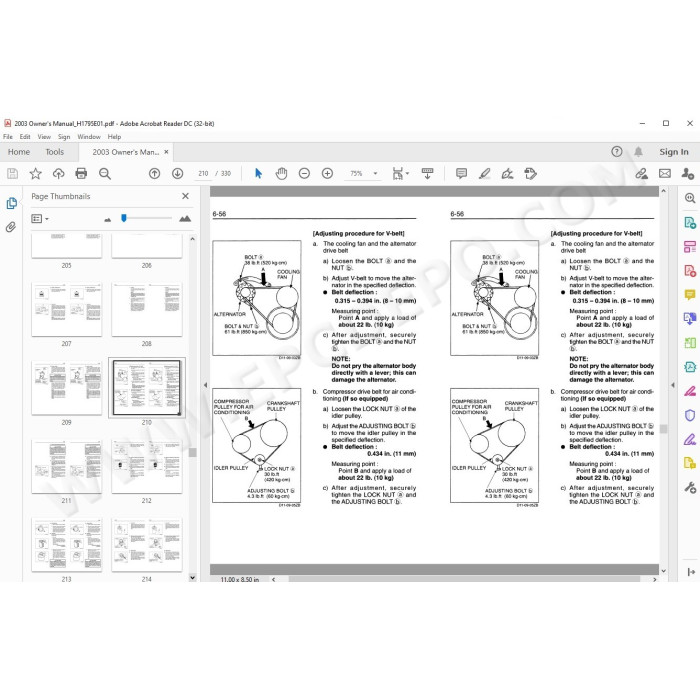Go to the previous page arrow
Screen dimensions: 700x700
[154, 174]
